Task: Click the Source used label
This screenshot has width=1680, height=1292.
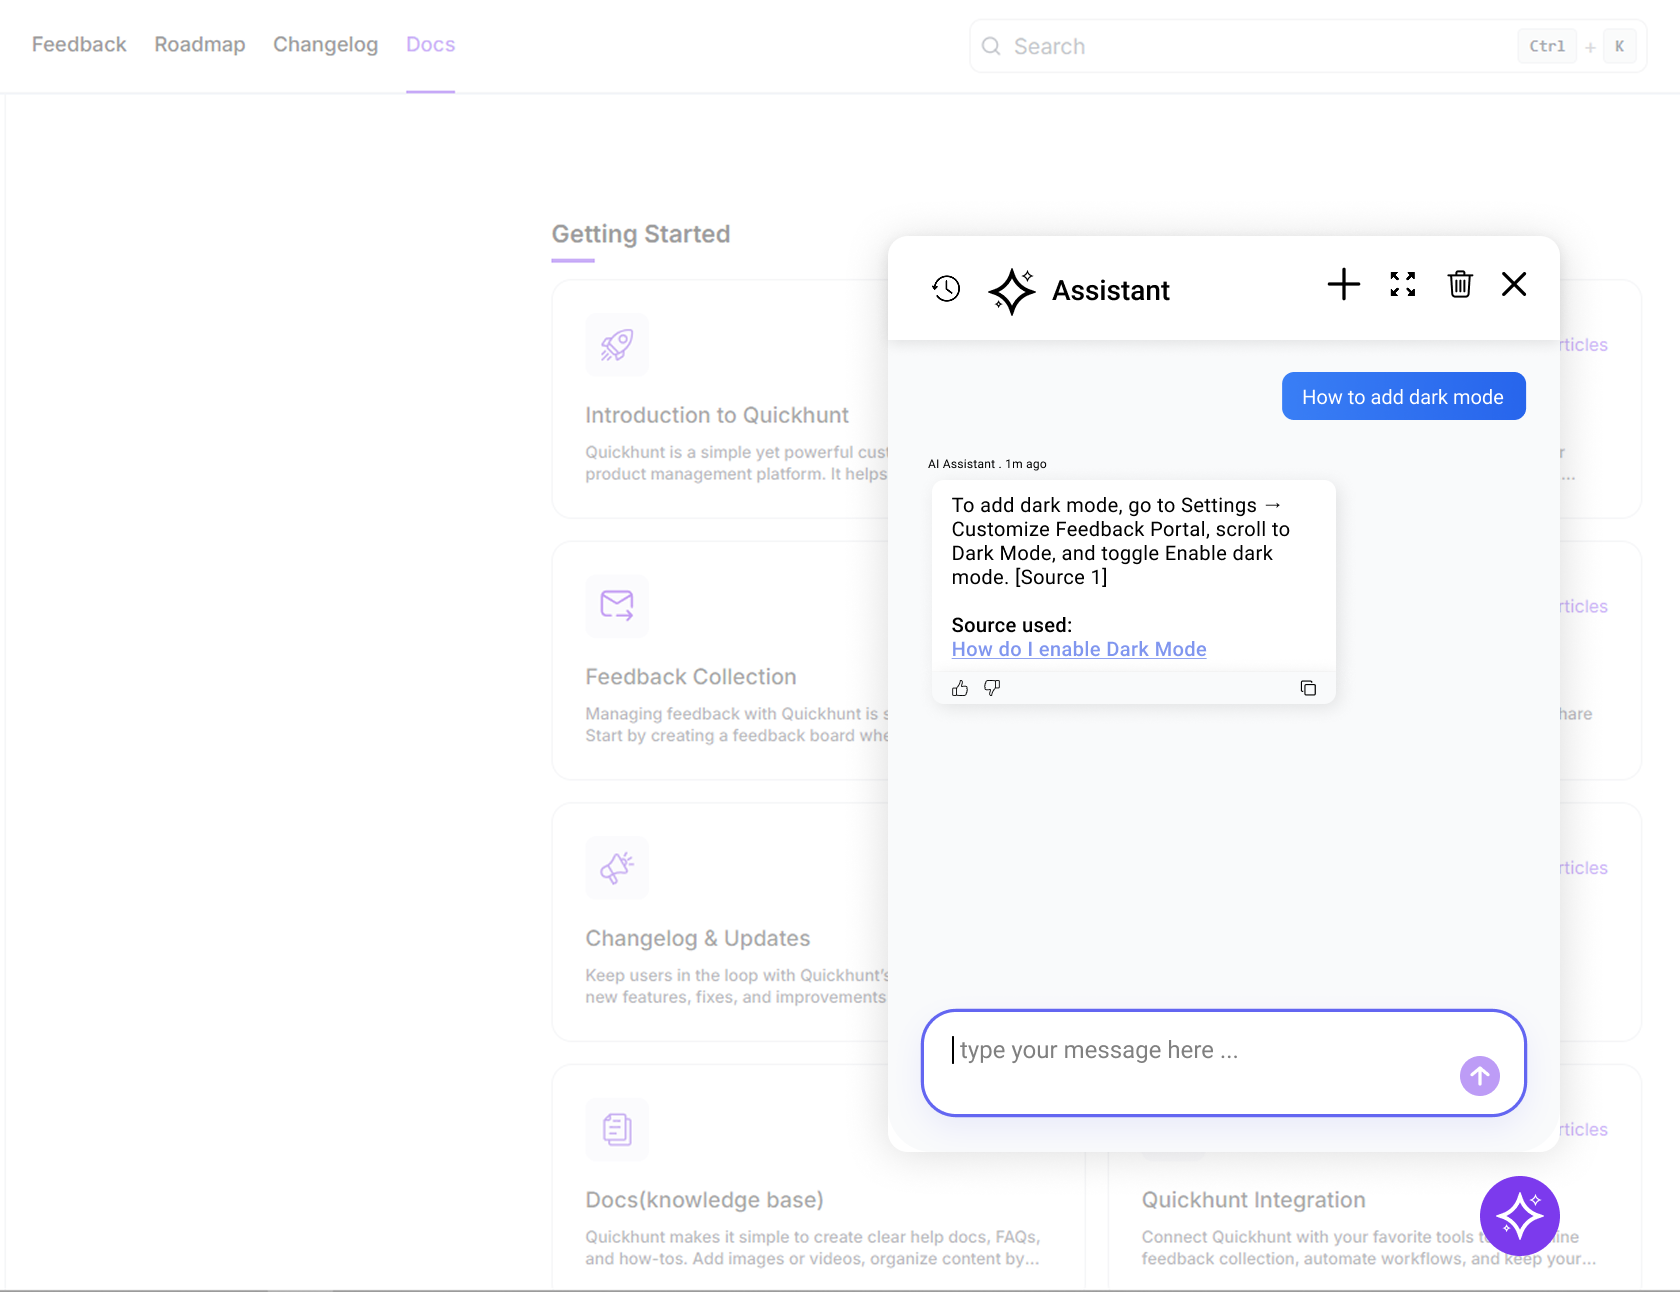Action: pos(1012,625)
